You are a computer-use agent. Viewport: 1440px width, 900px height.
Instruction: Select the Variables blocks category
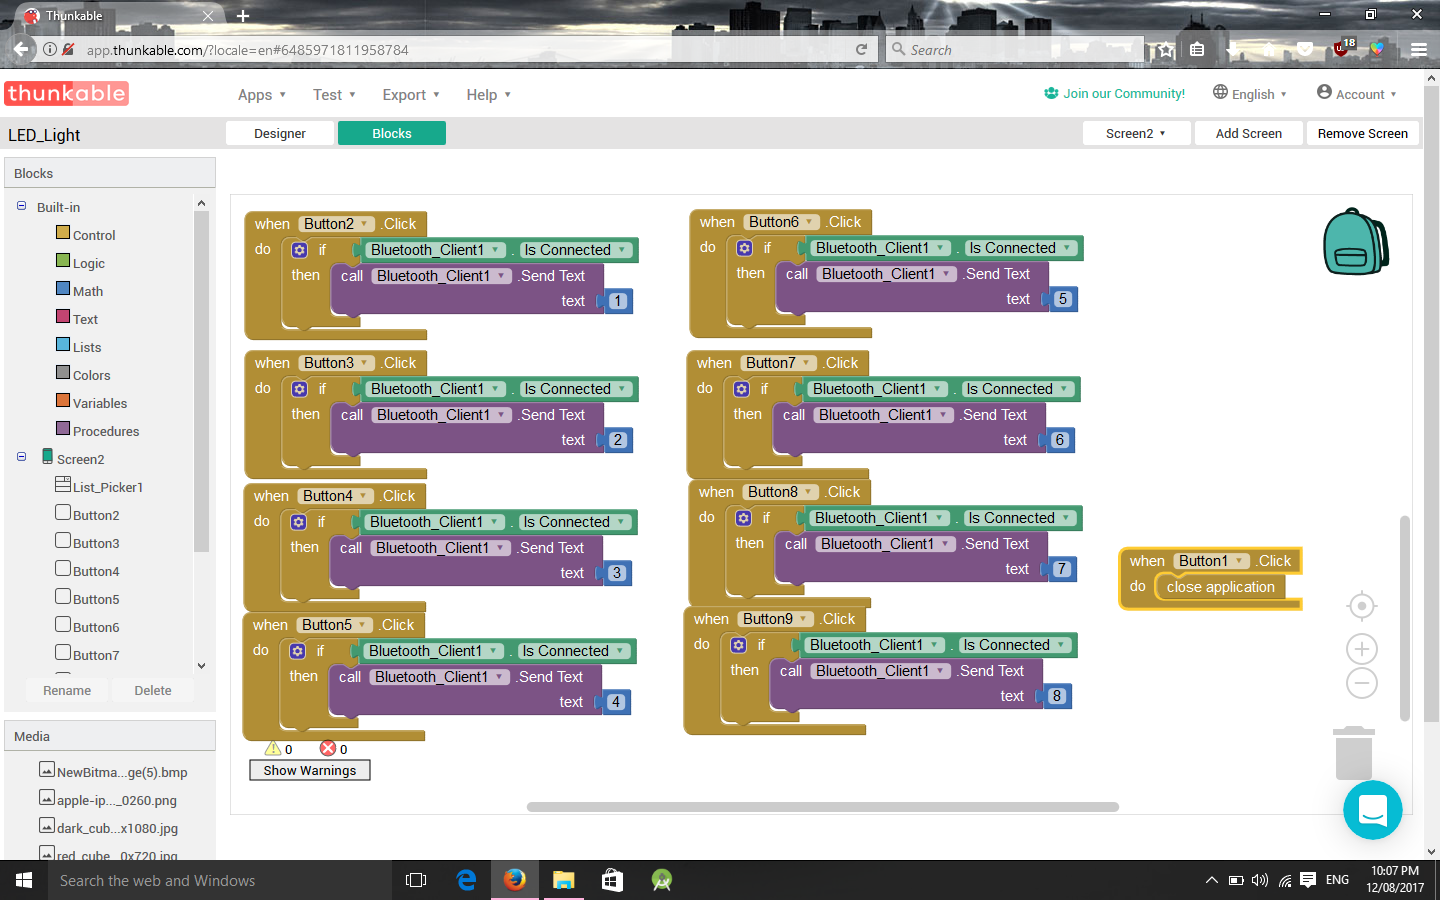click(92, 402)
